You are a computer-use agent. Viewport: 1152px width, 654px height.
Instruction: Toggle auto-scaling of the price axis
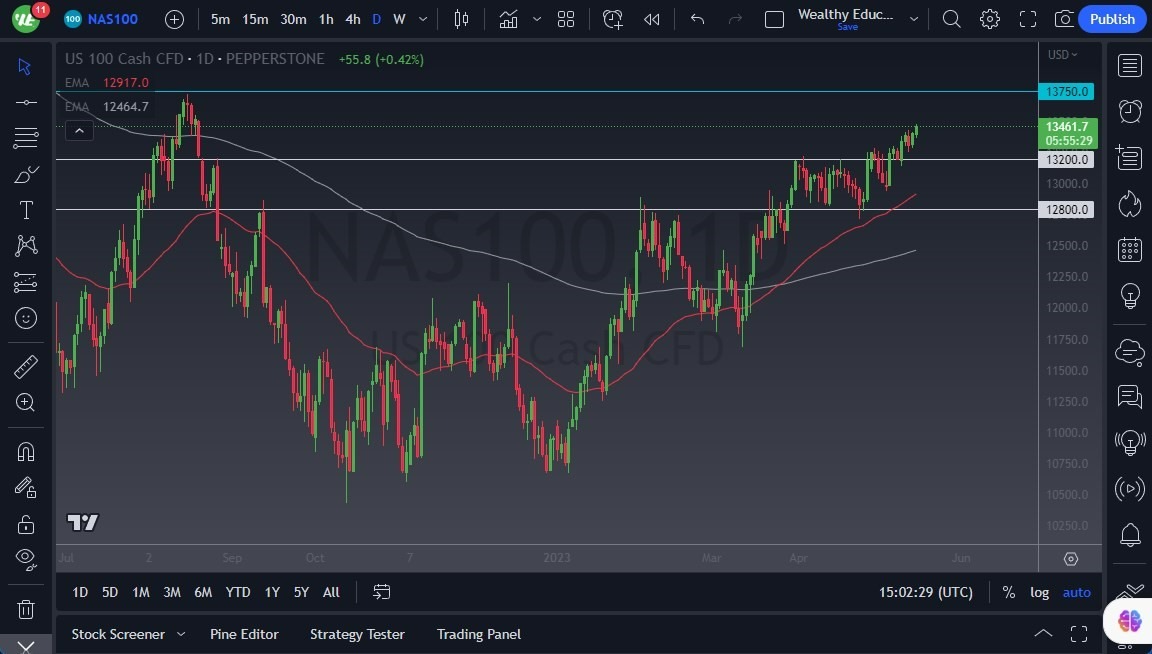coord(1076,592)
